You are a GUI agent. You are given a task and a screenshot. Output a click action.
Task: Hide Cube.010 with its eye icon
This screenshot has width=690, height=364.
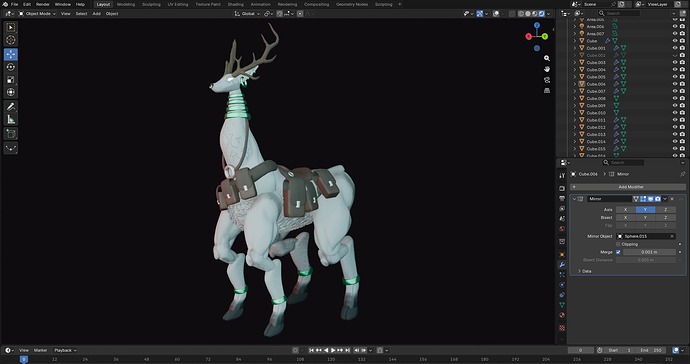pyautogui.click(x=675, y=113)
